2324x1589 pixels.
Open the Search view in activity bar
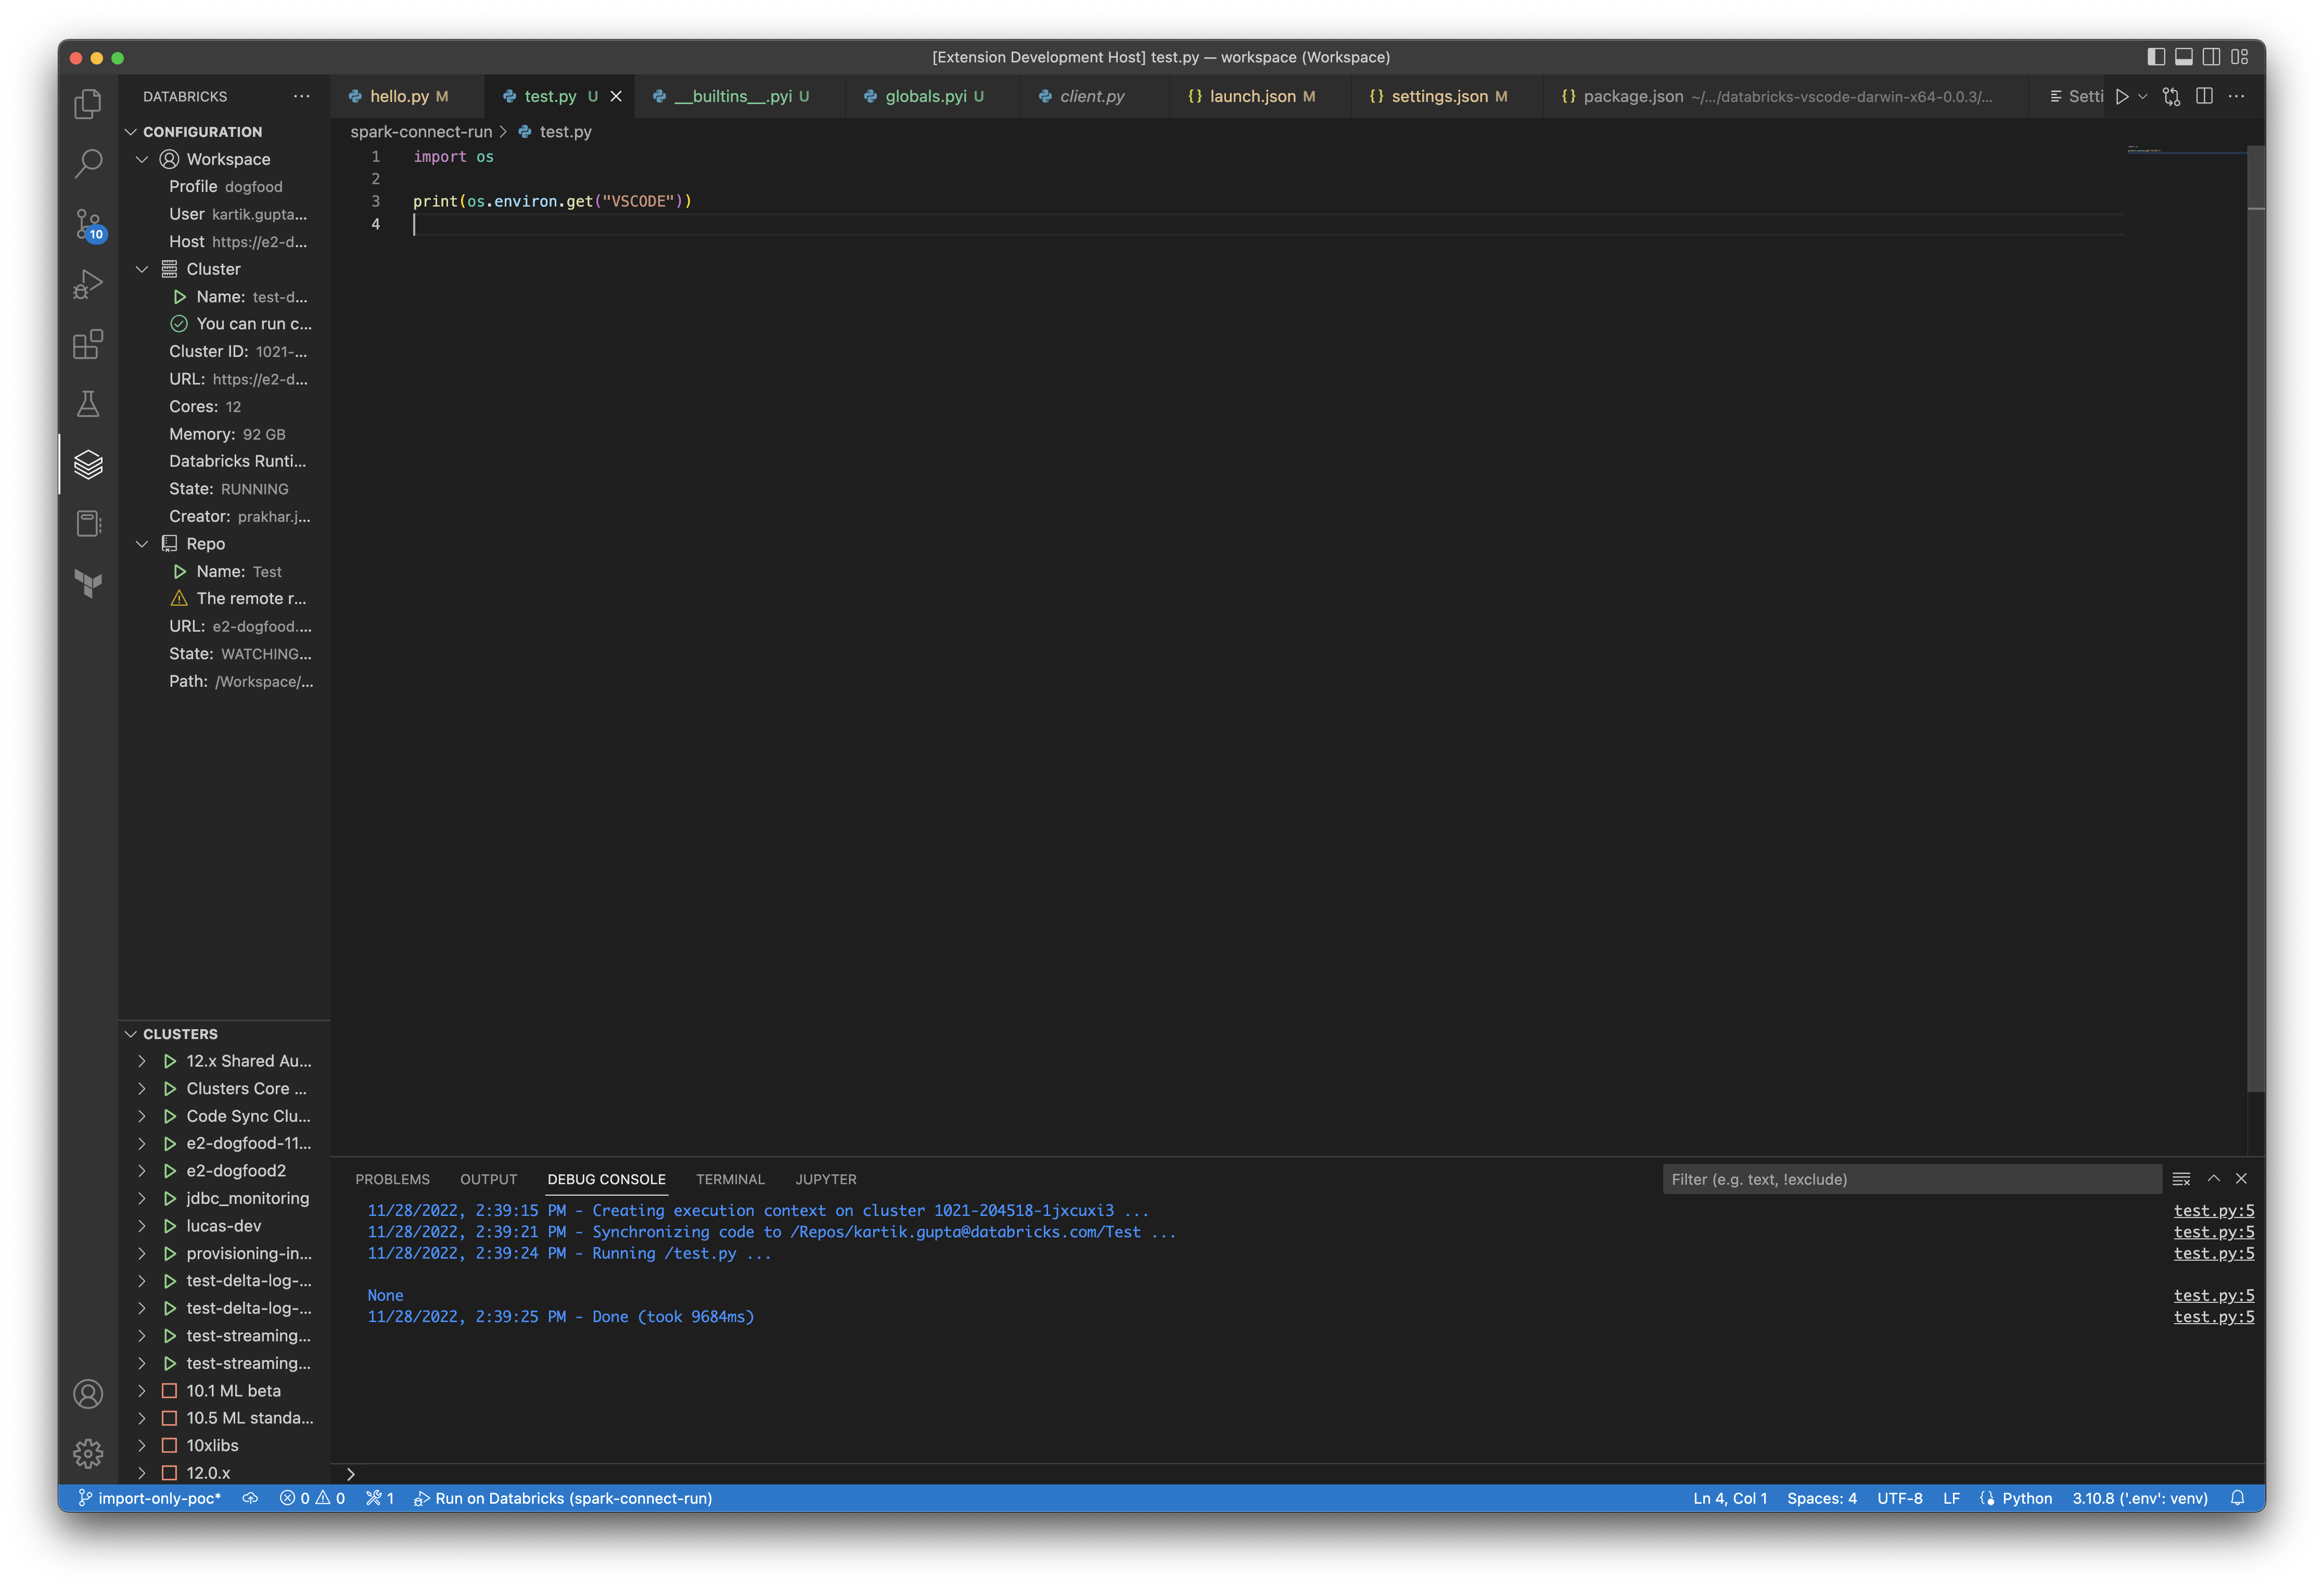pos(88,164)
